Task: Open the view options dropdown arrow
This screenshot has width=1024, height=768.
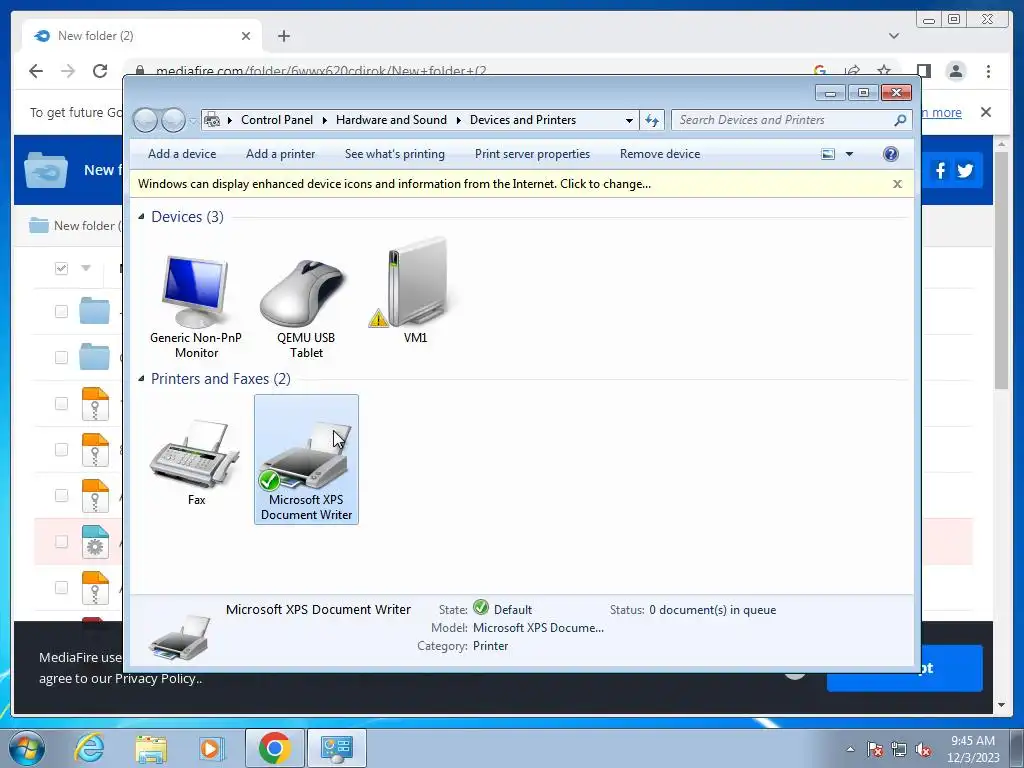Action: [x=849, y=154]
